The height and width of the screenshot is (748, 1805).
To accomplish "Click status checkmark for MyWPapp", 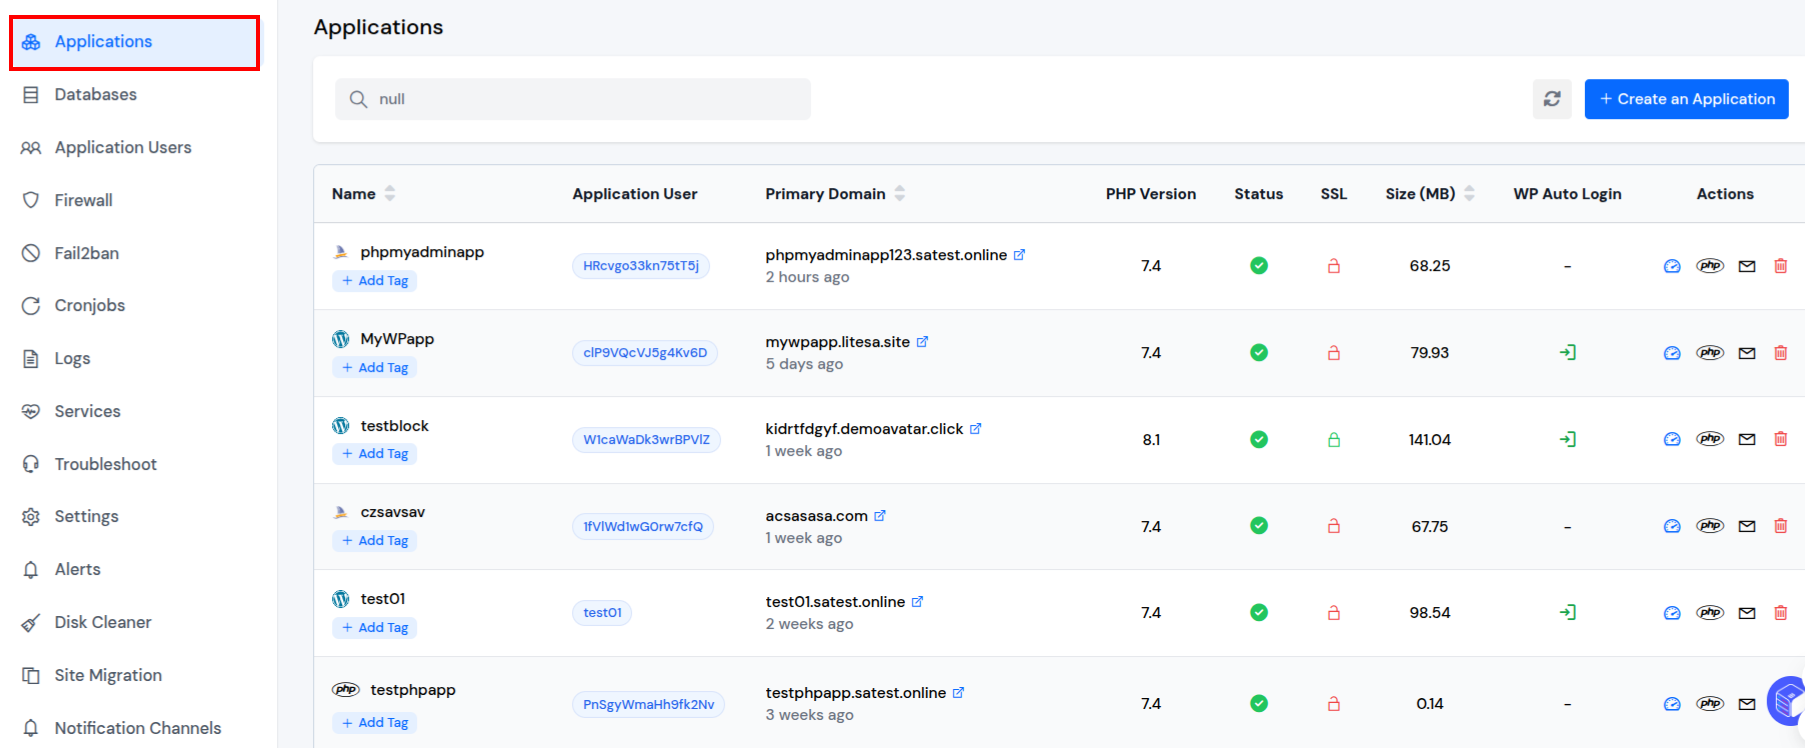I will (1259, 352).
